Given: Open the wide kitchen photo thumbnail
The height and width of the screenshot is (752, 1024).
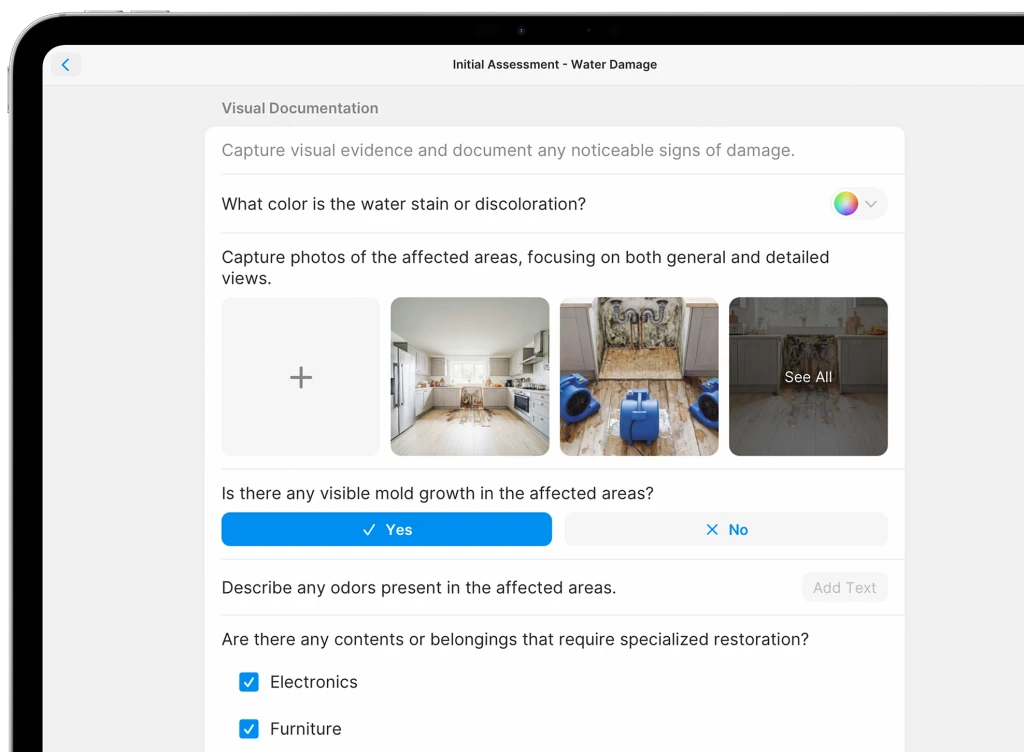Looking at the screenshot, I should [470, 377].
